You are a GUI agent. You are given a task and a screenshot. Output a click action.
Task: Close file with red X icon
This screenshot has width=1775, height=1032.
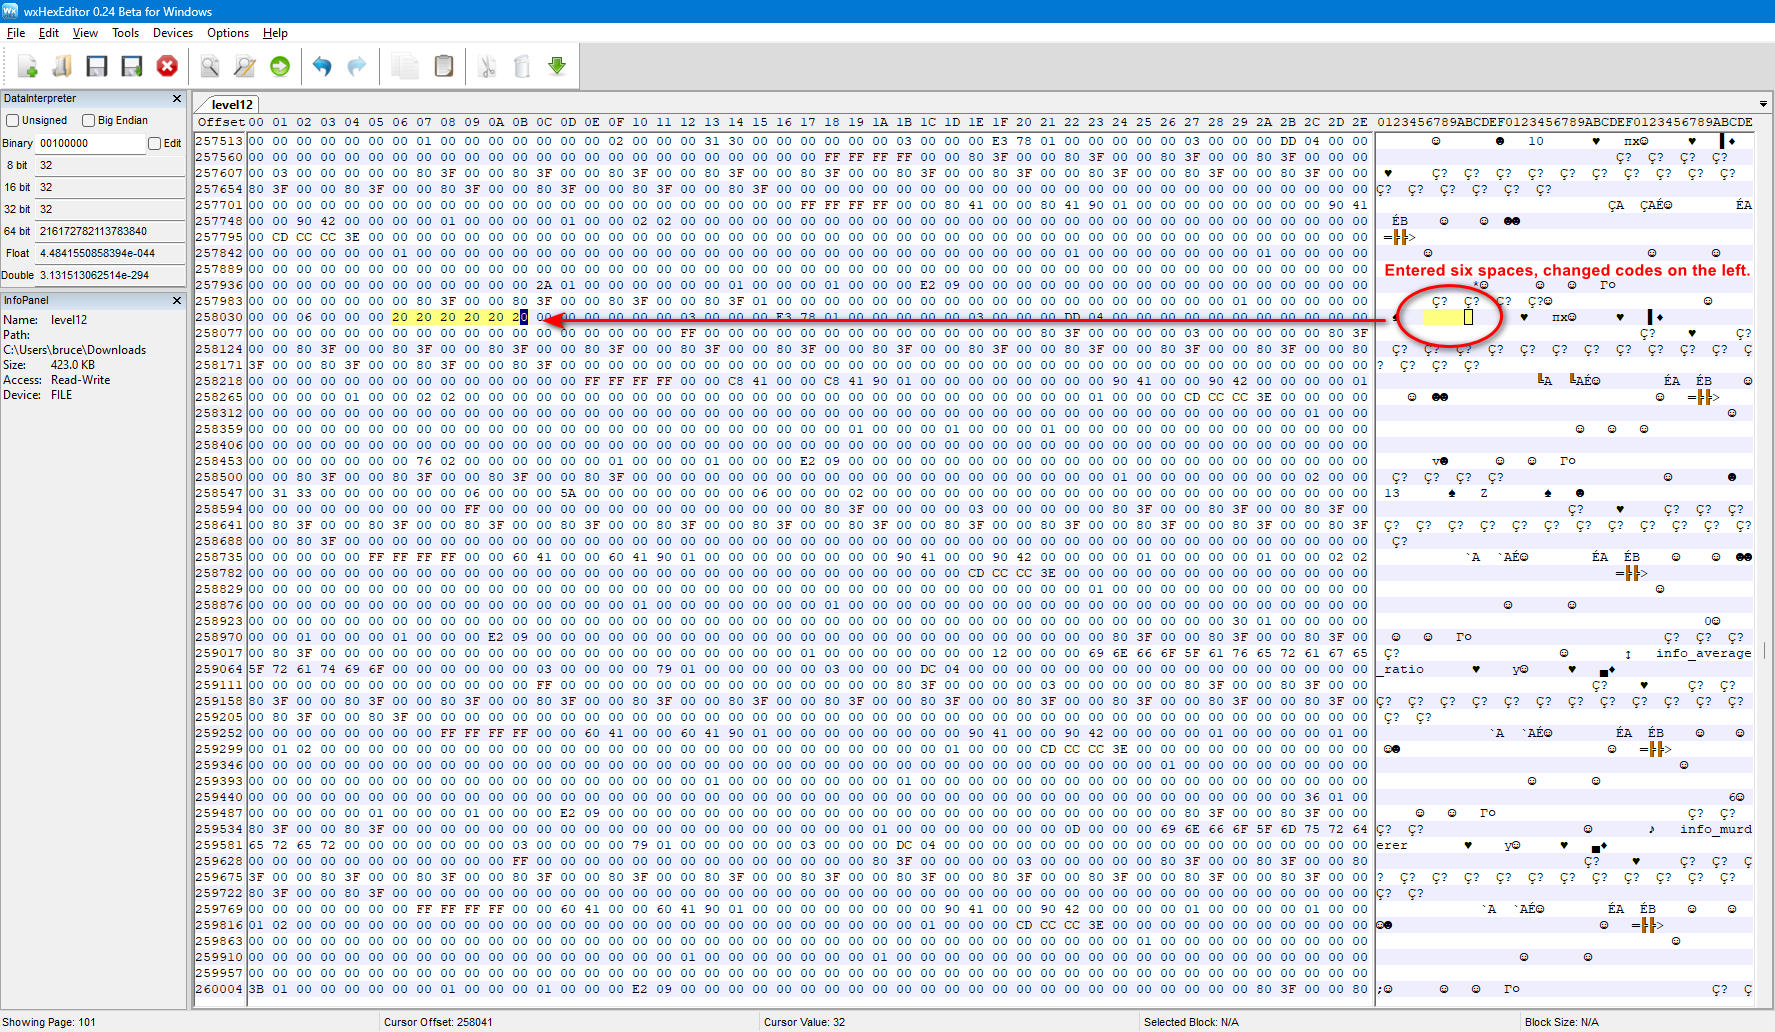(167, 66)
